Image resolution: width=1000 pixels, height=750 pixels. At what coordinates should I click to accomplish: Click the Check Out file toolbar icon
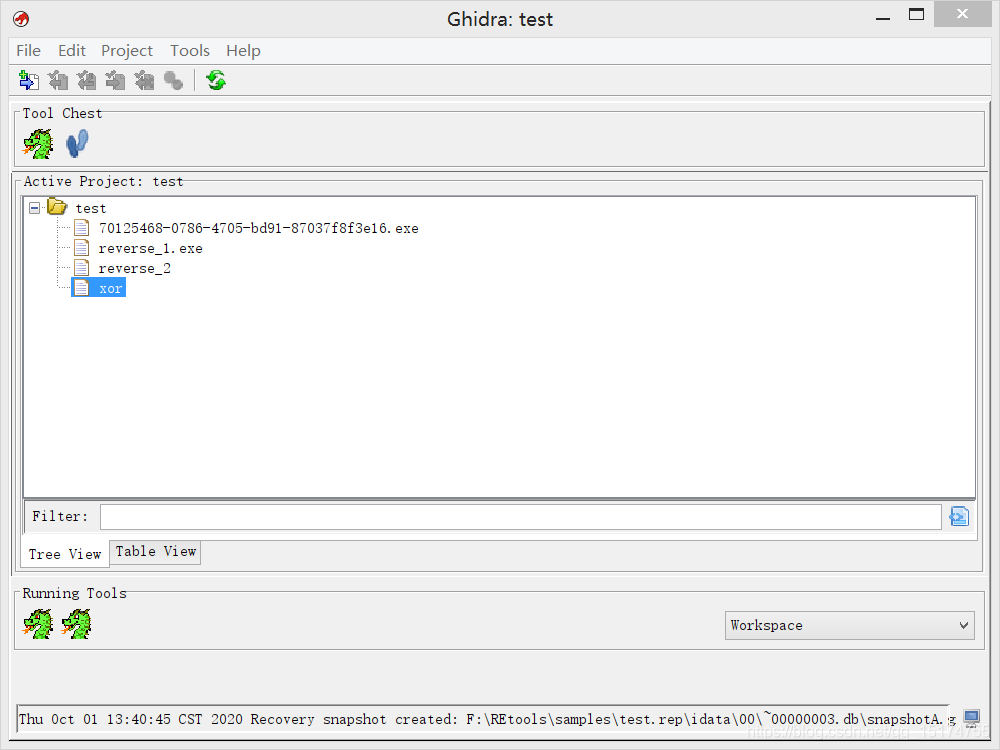(x=58, y=80)
